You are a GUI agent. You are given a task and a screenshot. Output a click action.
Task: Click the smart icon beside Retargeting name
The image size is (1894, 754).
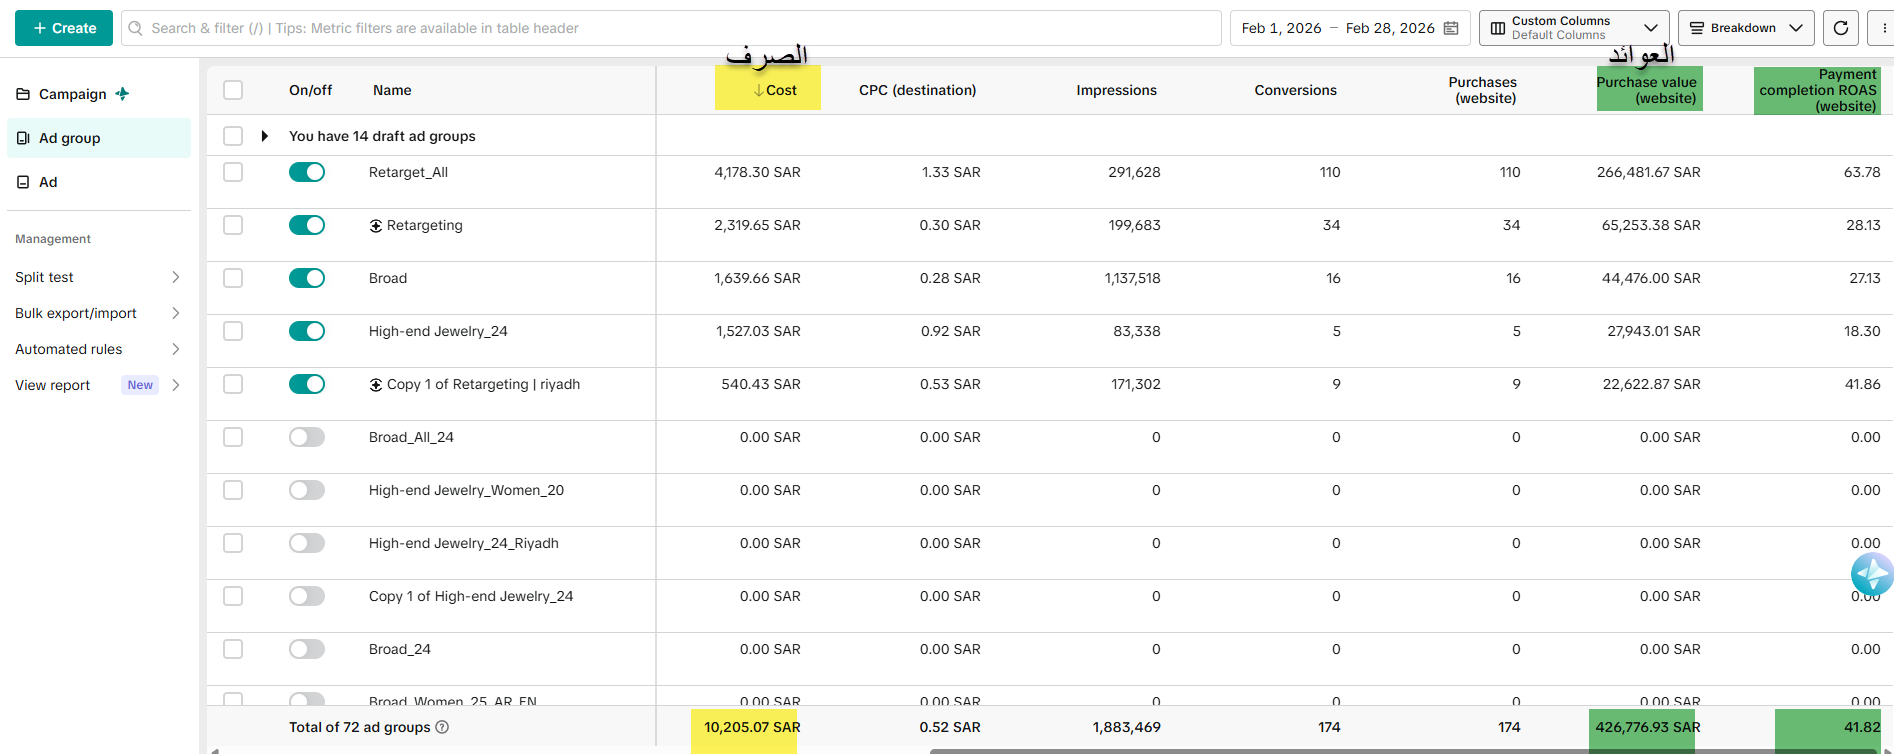point(376,226)
